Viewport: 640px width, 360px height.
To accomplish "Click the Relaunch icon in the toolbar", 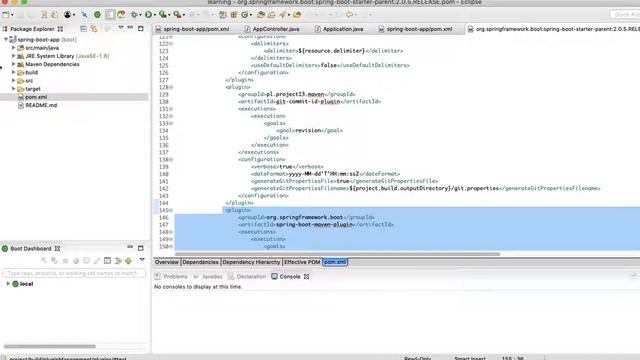I will click(x=121, y=15).
